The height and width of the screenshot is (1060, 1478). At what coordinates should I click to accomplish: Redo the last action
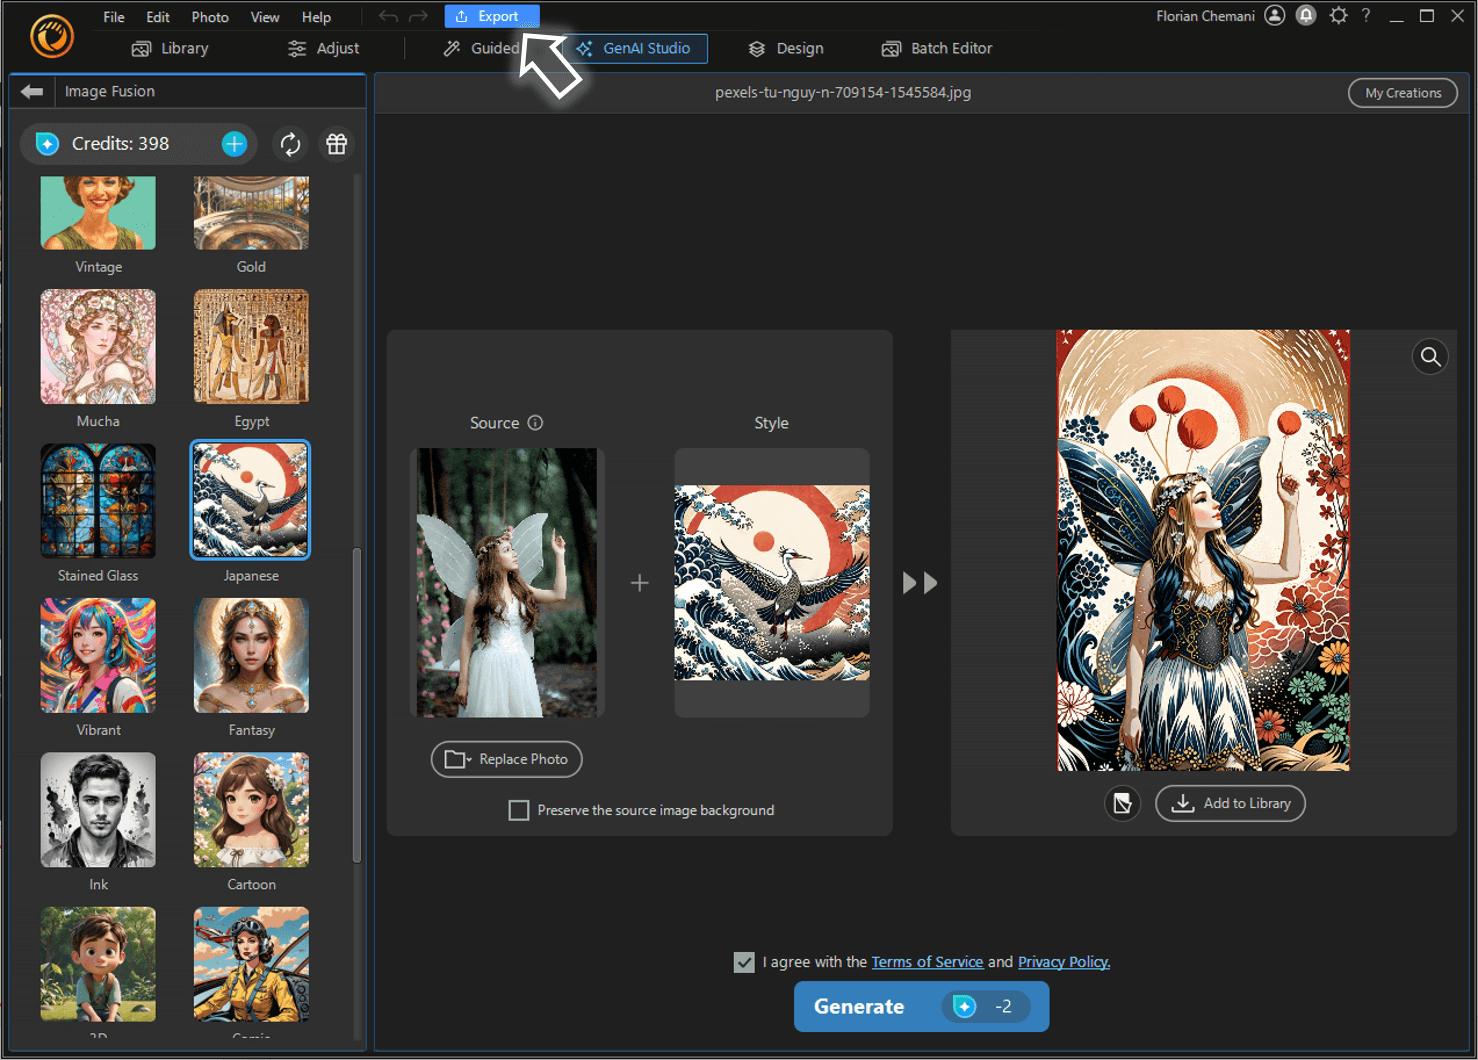tap(417, 15)
